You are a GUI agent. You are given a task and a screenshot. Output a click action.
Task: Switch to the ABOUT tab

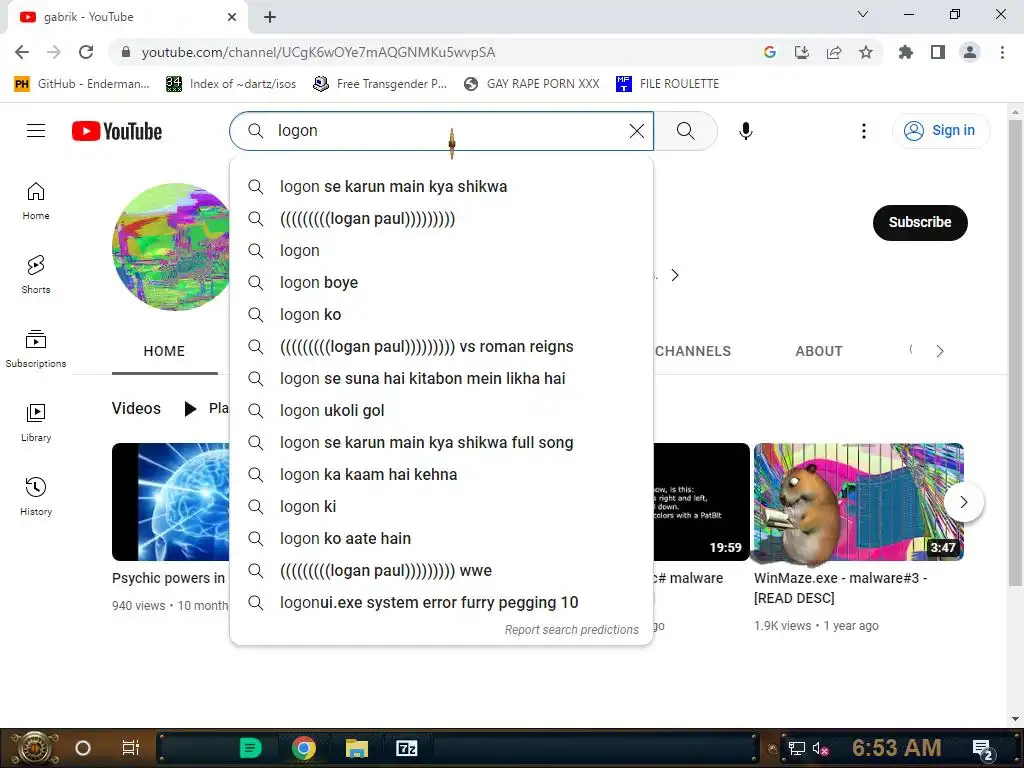point(819,351)
